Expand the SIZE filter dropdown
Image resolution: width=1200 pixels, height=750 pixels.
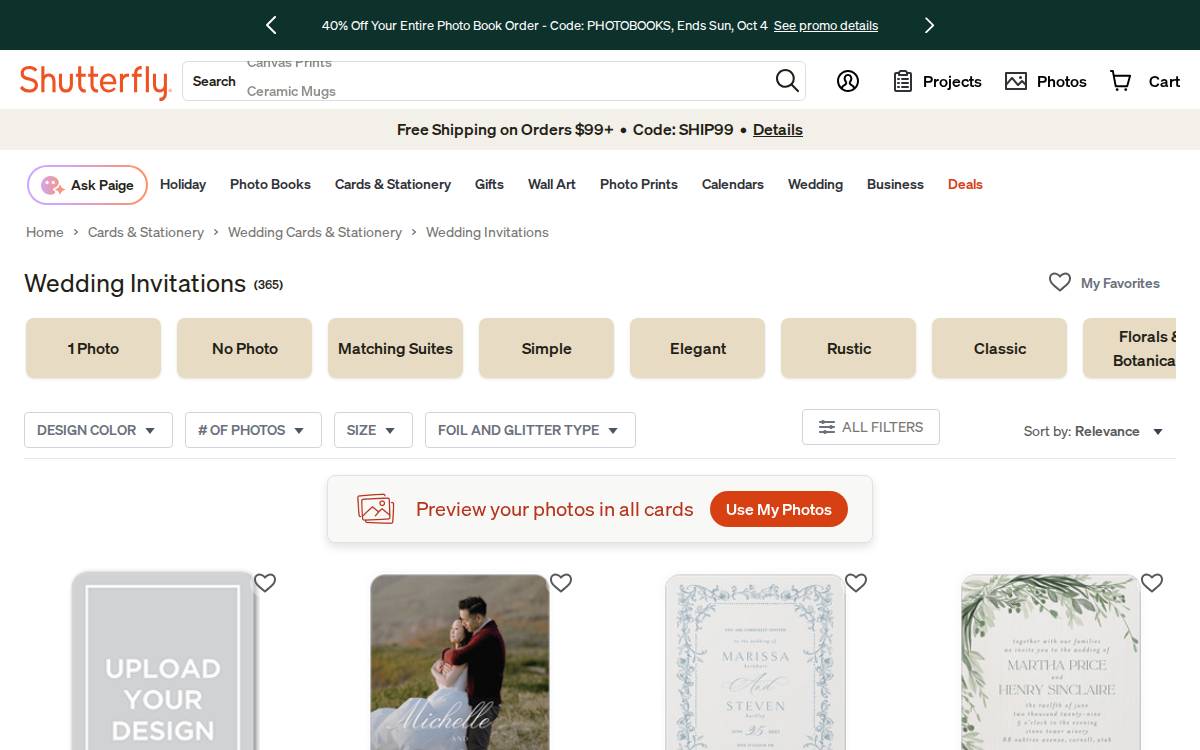[x=373, y=430]
